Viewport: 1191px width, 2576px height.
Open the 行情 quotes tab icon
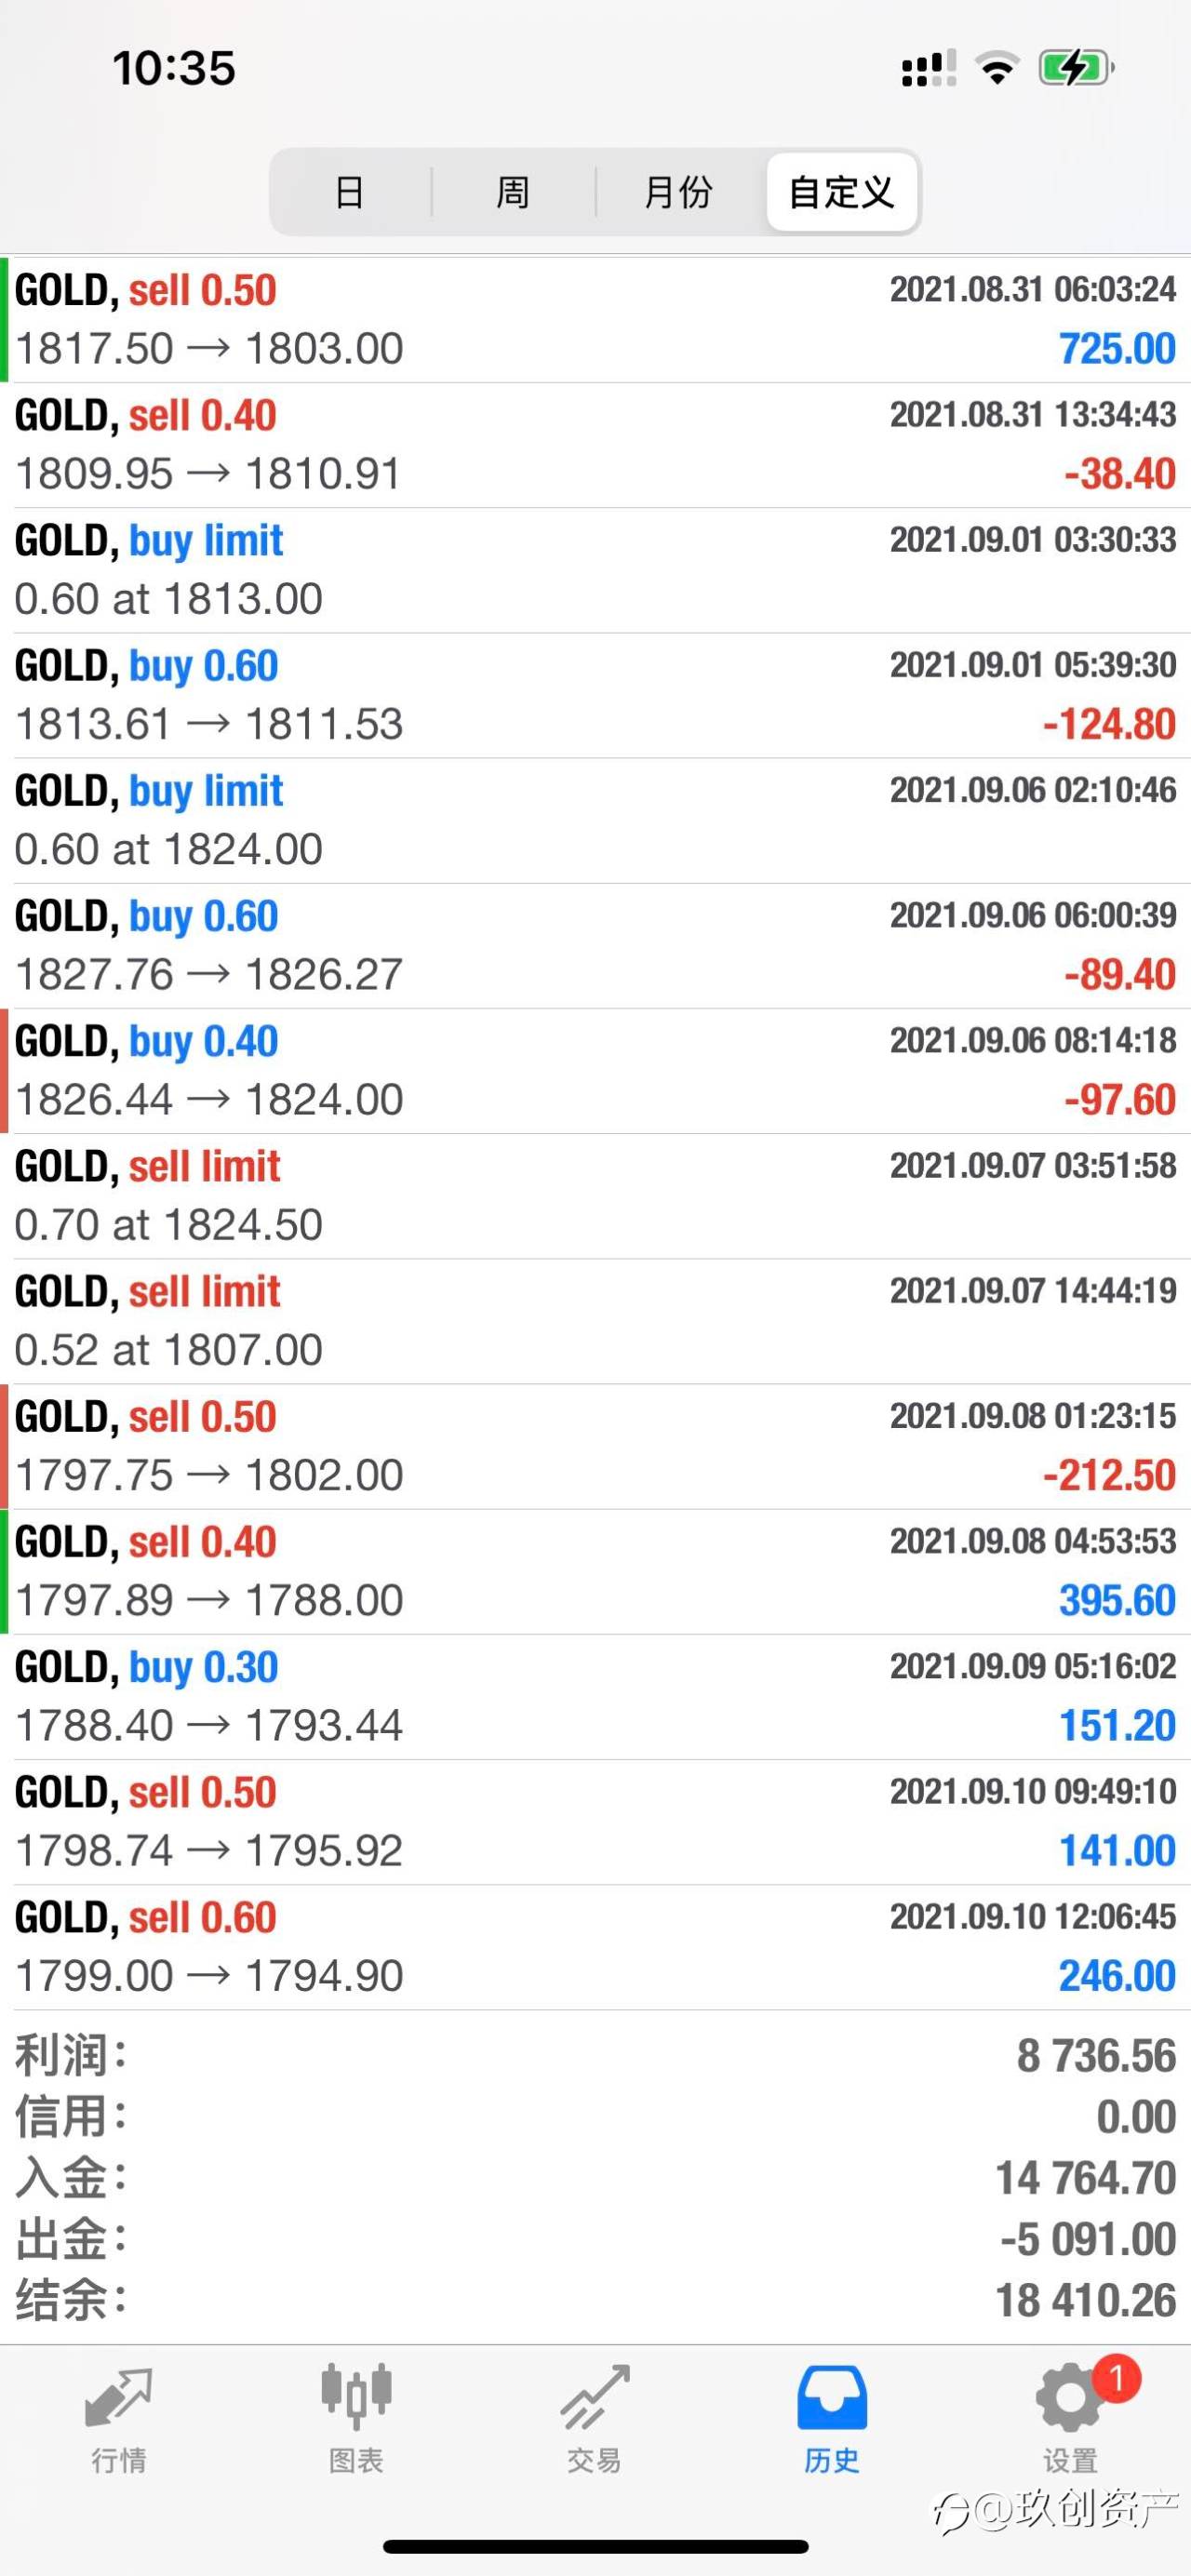click(119, 2398)
